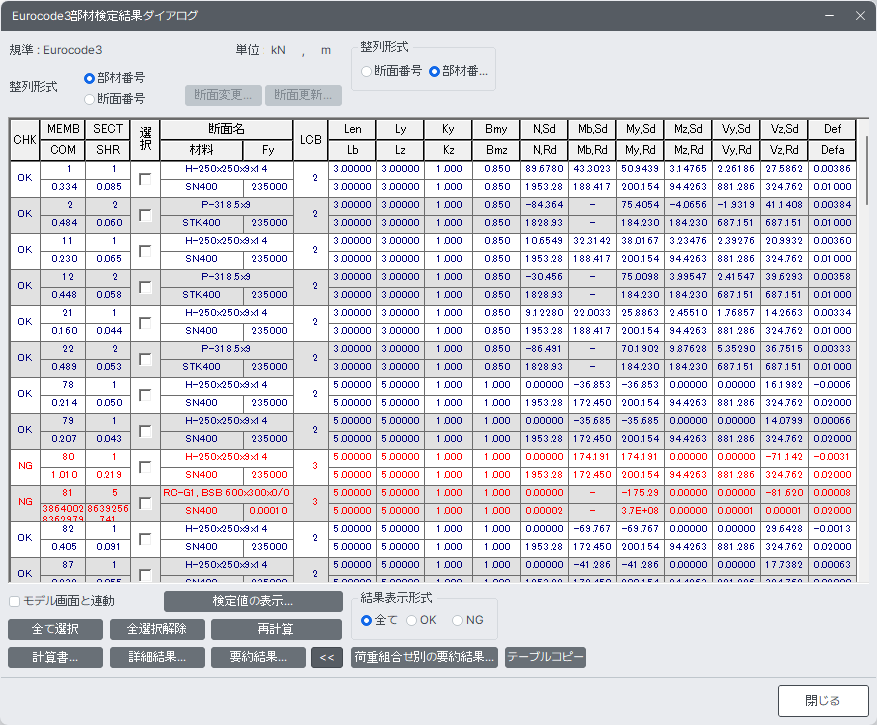The height and width of the screenshot is (725, 877).
Task: Enable モデル画面と連動 checkbox
Action: pyautogui.click(x=15, y=601)
